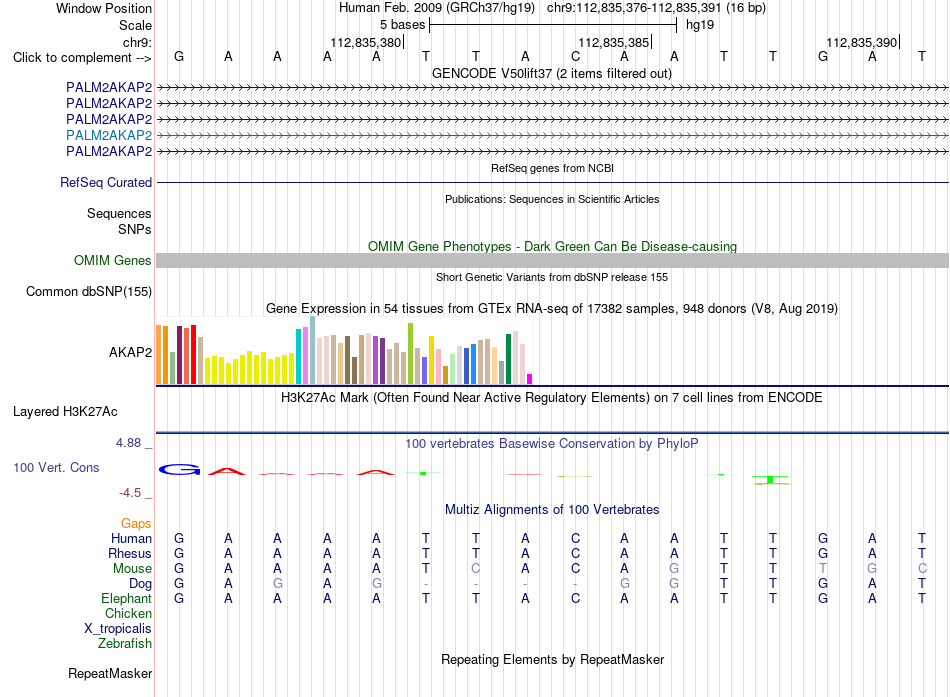950x697 pixels.
Task: Click the Dog alignment row label
Action: point(141,584)
